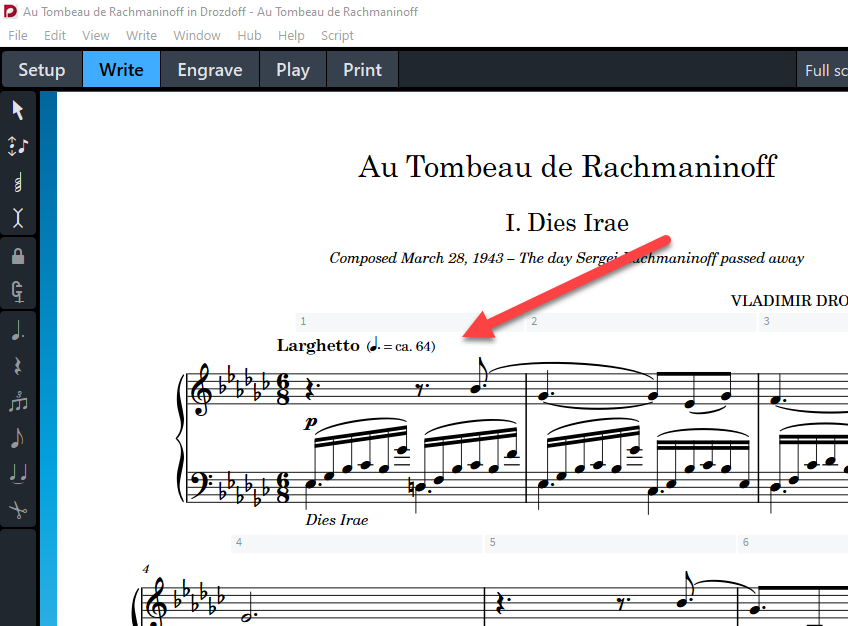Click bar 2 system track marker
The height and width of the screenshot is (626, 848).
[x=641, y=321]
